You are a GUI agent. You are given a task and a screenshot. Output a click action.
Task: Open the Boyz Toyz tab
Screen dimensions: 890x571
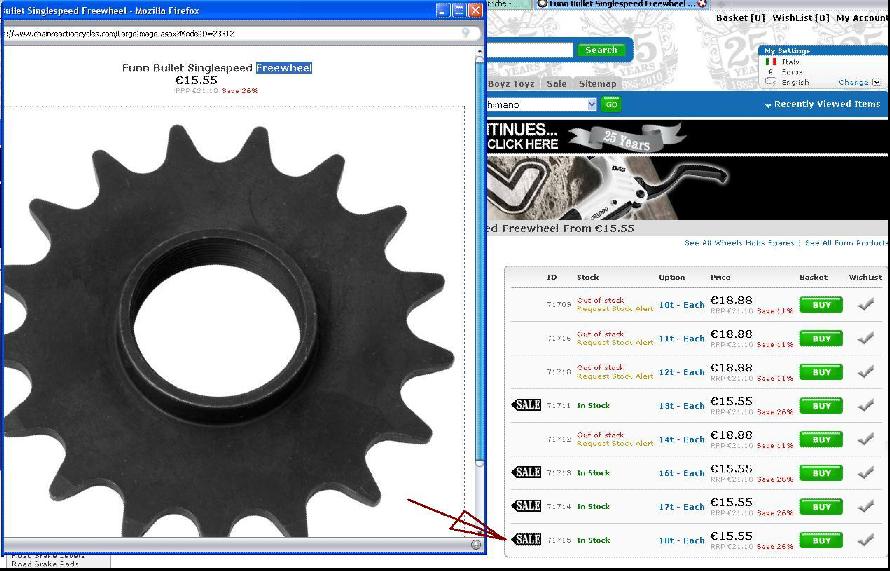(511, 83)
